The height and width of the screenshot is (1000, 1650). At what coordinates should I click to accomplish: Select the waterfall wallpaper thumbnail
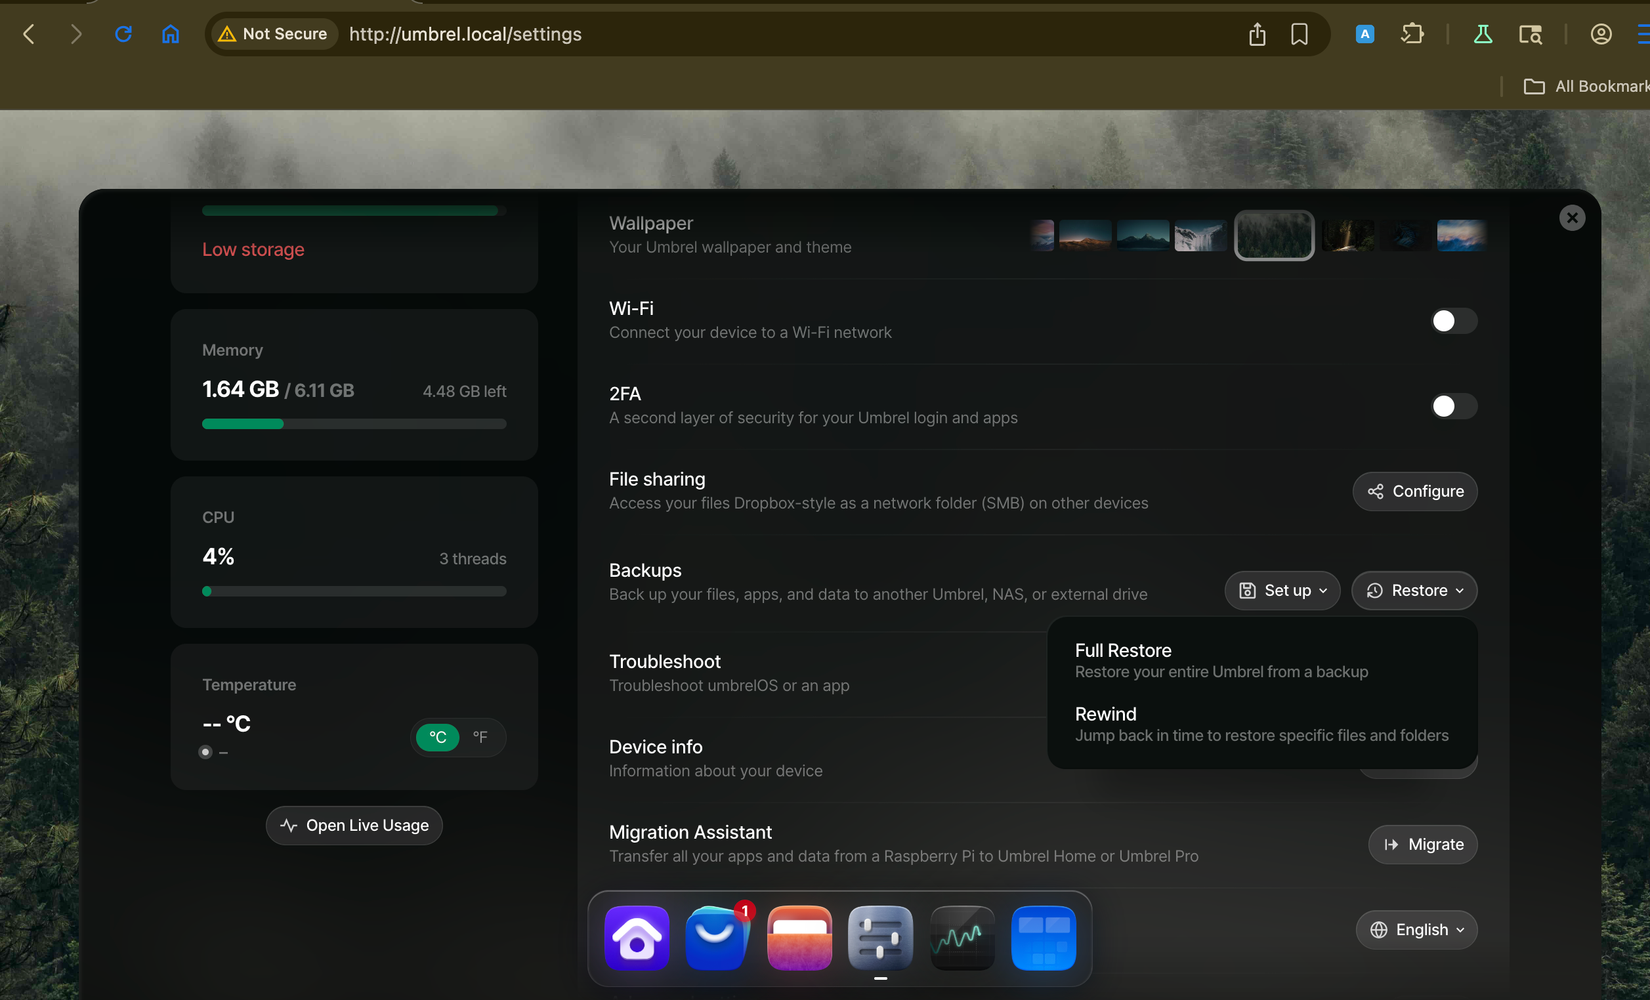point(1201,235)
